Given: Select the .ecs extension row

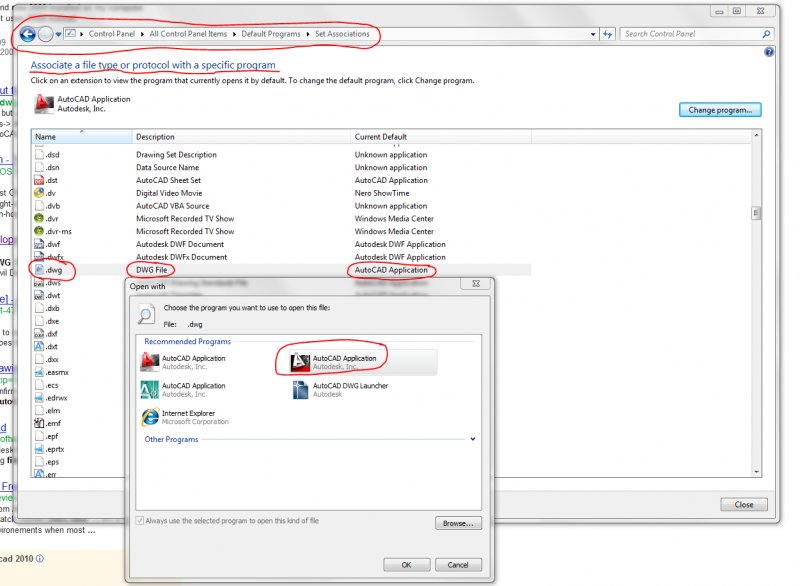Looking at the screenshot, I should [x=79, y=385].
